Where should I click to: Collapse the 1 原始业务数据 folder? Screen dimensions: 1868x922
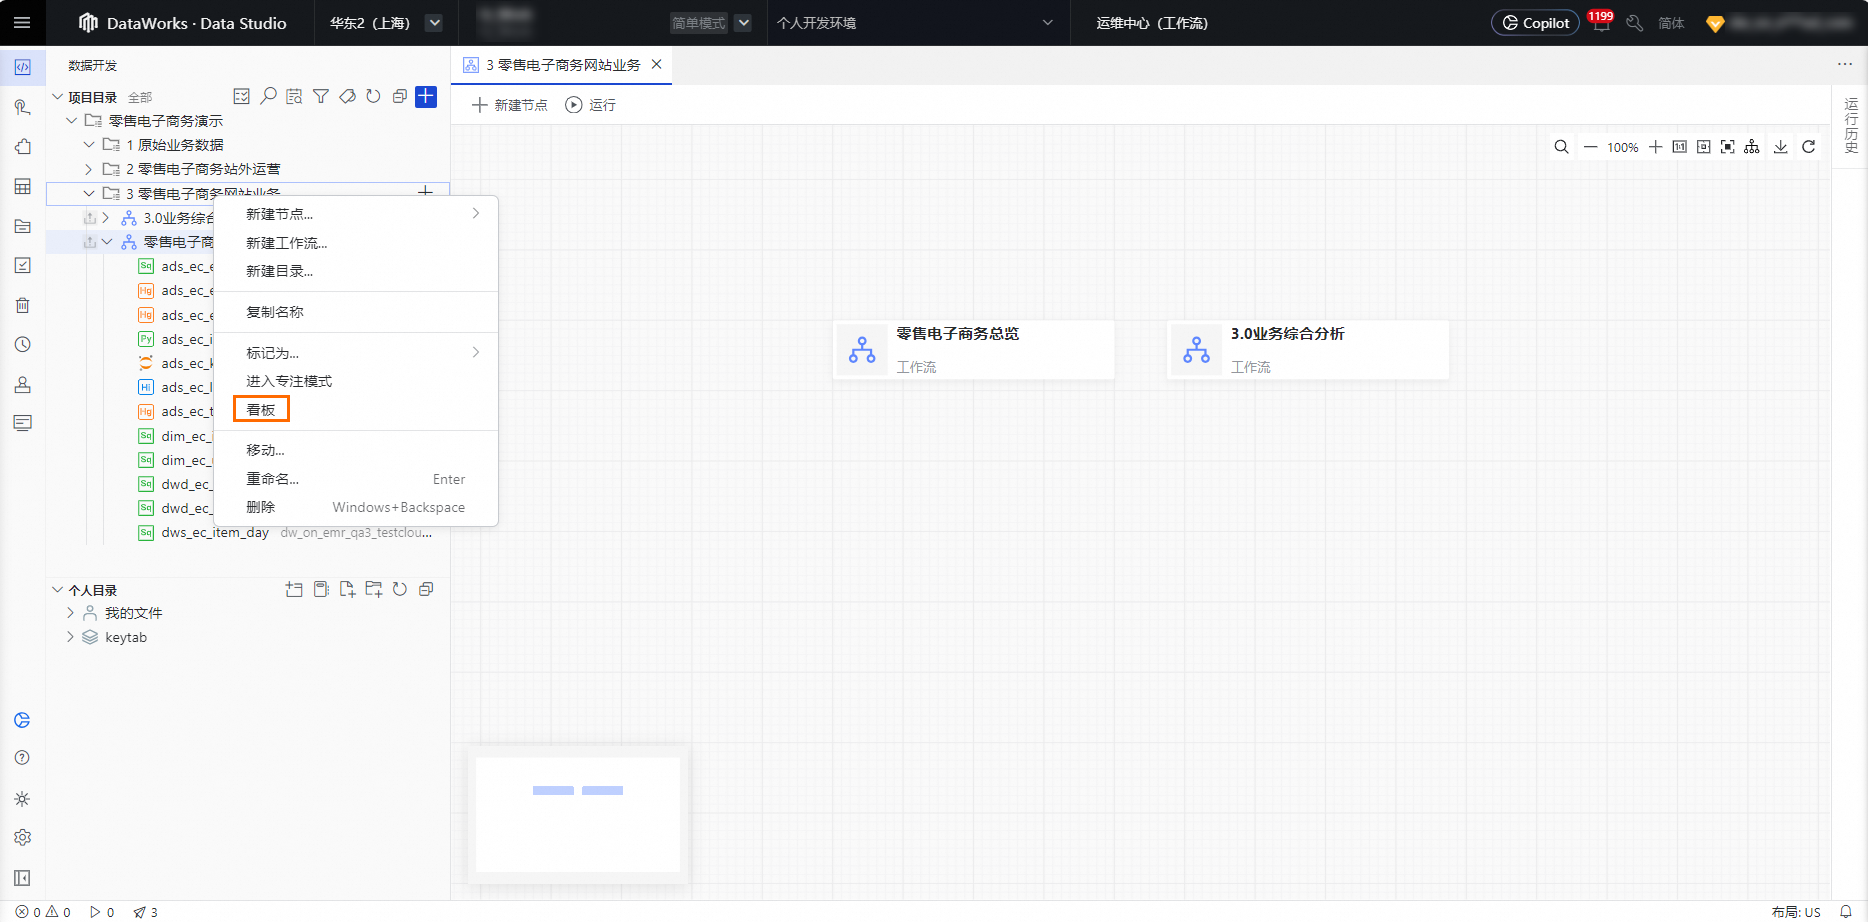point(89,145)
